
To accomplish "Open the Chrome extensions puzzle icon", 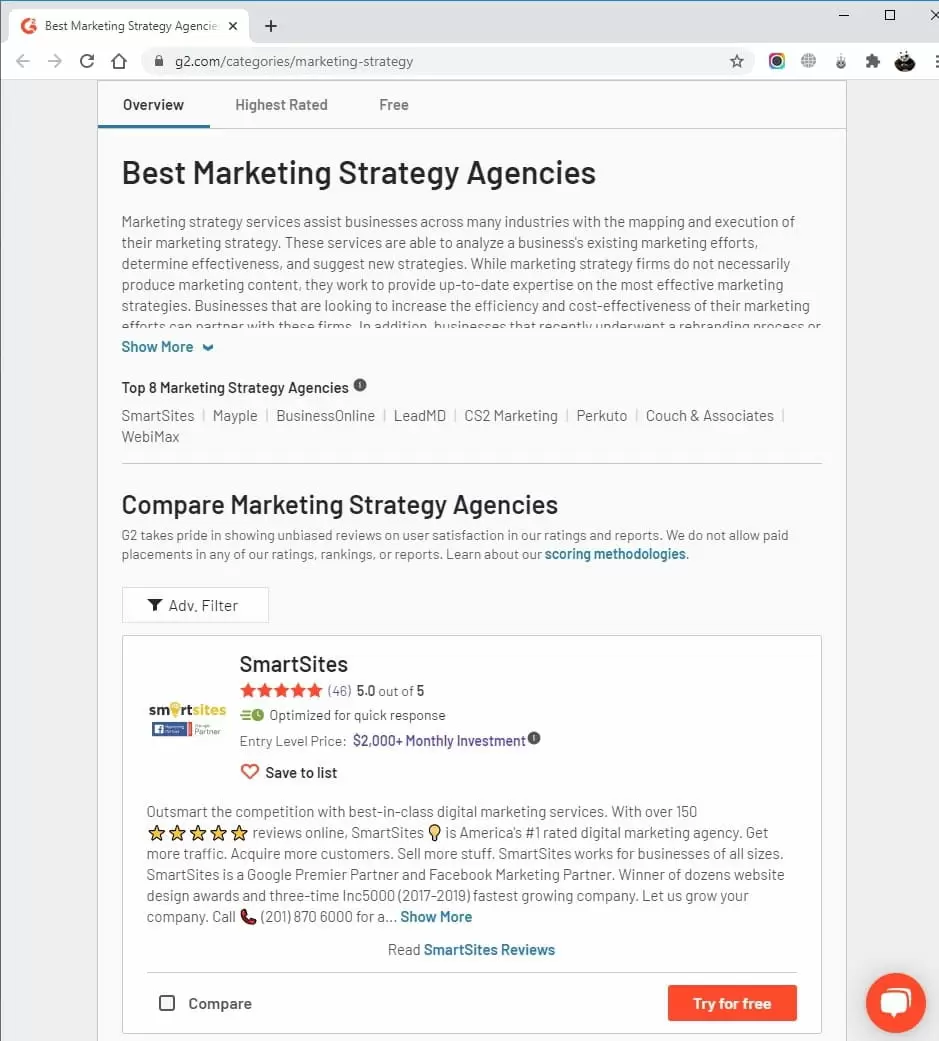I will coord(872,61).
